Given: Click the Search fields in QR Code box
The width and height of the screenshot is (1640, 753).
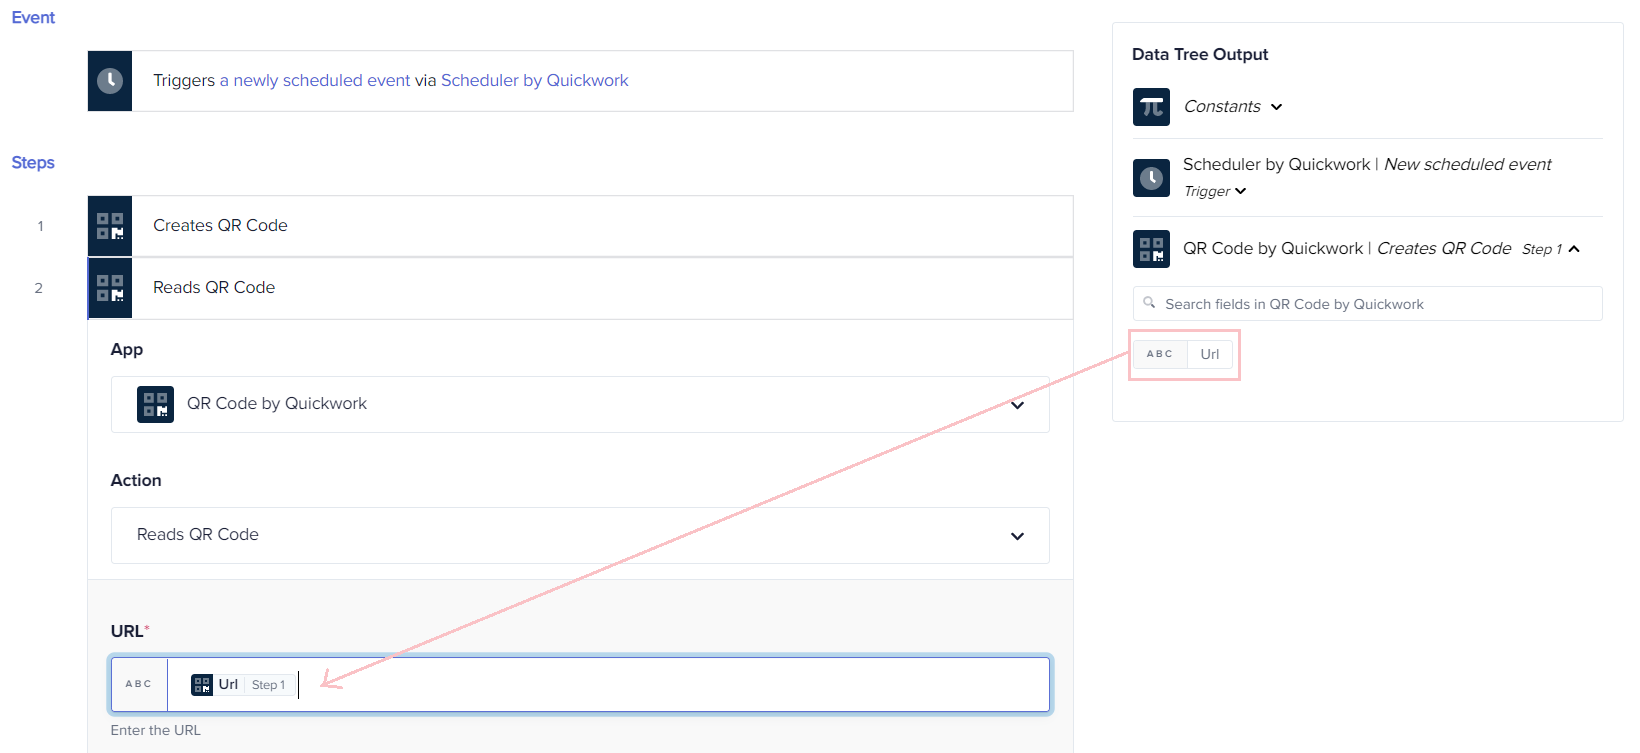Looking at the screenshot, I should pos(1367,304).
